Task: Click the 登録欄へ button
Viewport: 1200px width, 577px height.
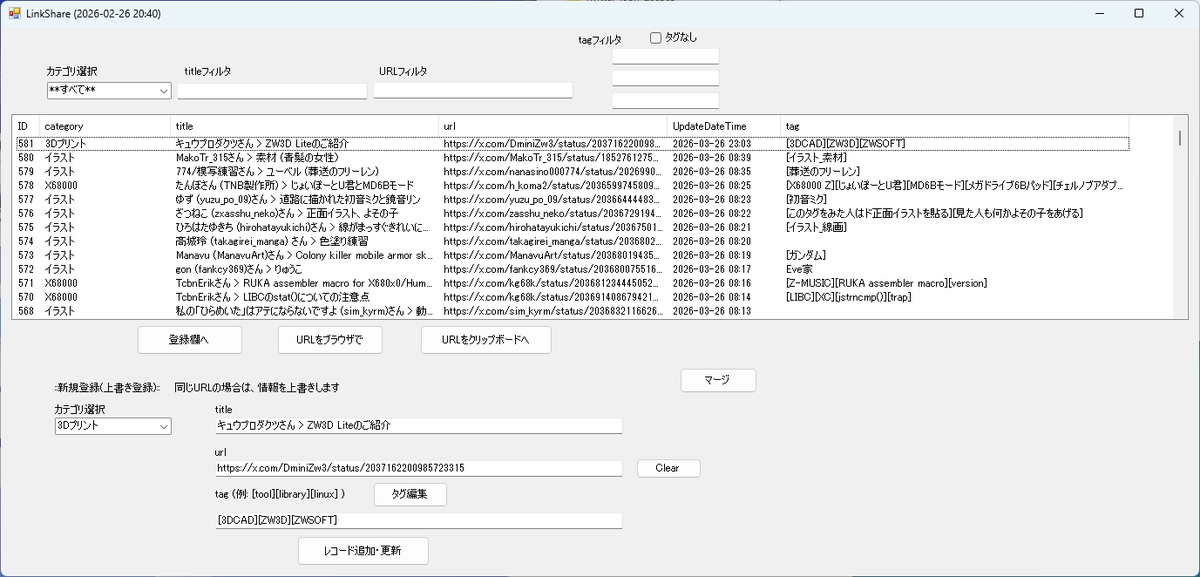Action: pos(190,340)
